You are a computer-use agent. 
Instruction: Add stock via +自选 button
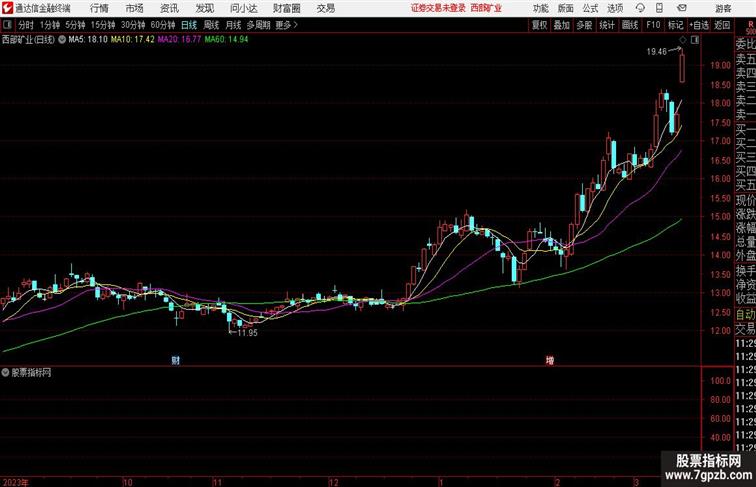point(699,25)
